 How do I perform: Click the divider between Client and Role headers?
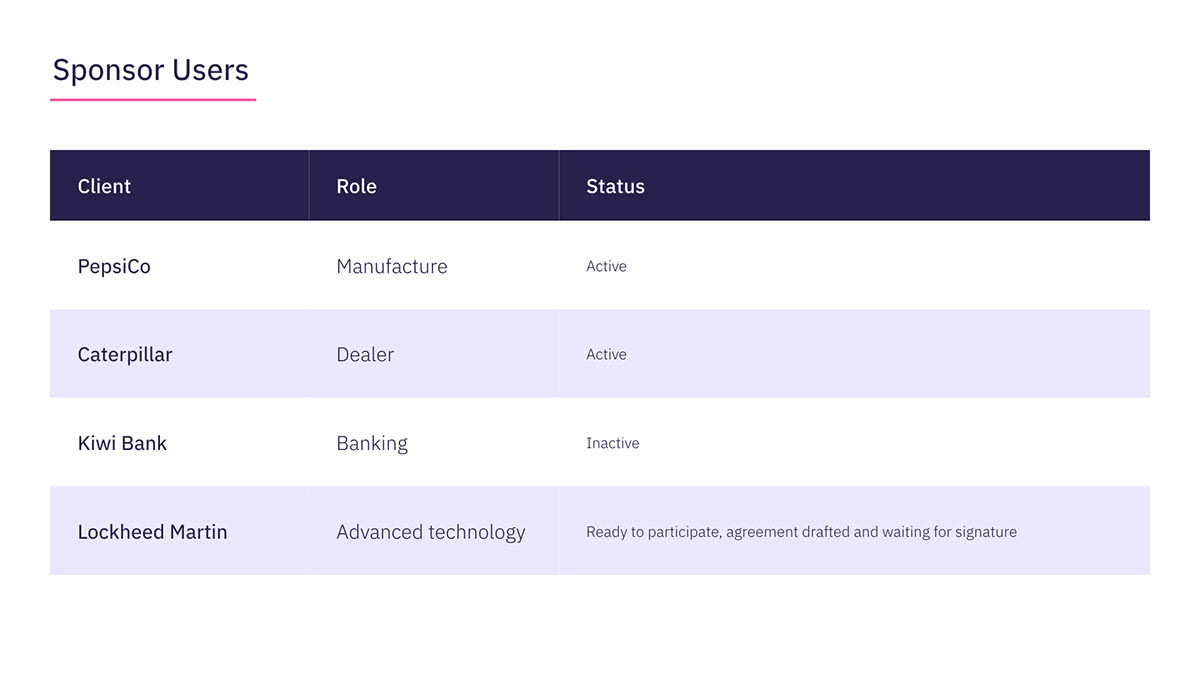click(309, 185)
